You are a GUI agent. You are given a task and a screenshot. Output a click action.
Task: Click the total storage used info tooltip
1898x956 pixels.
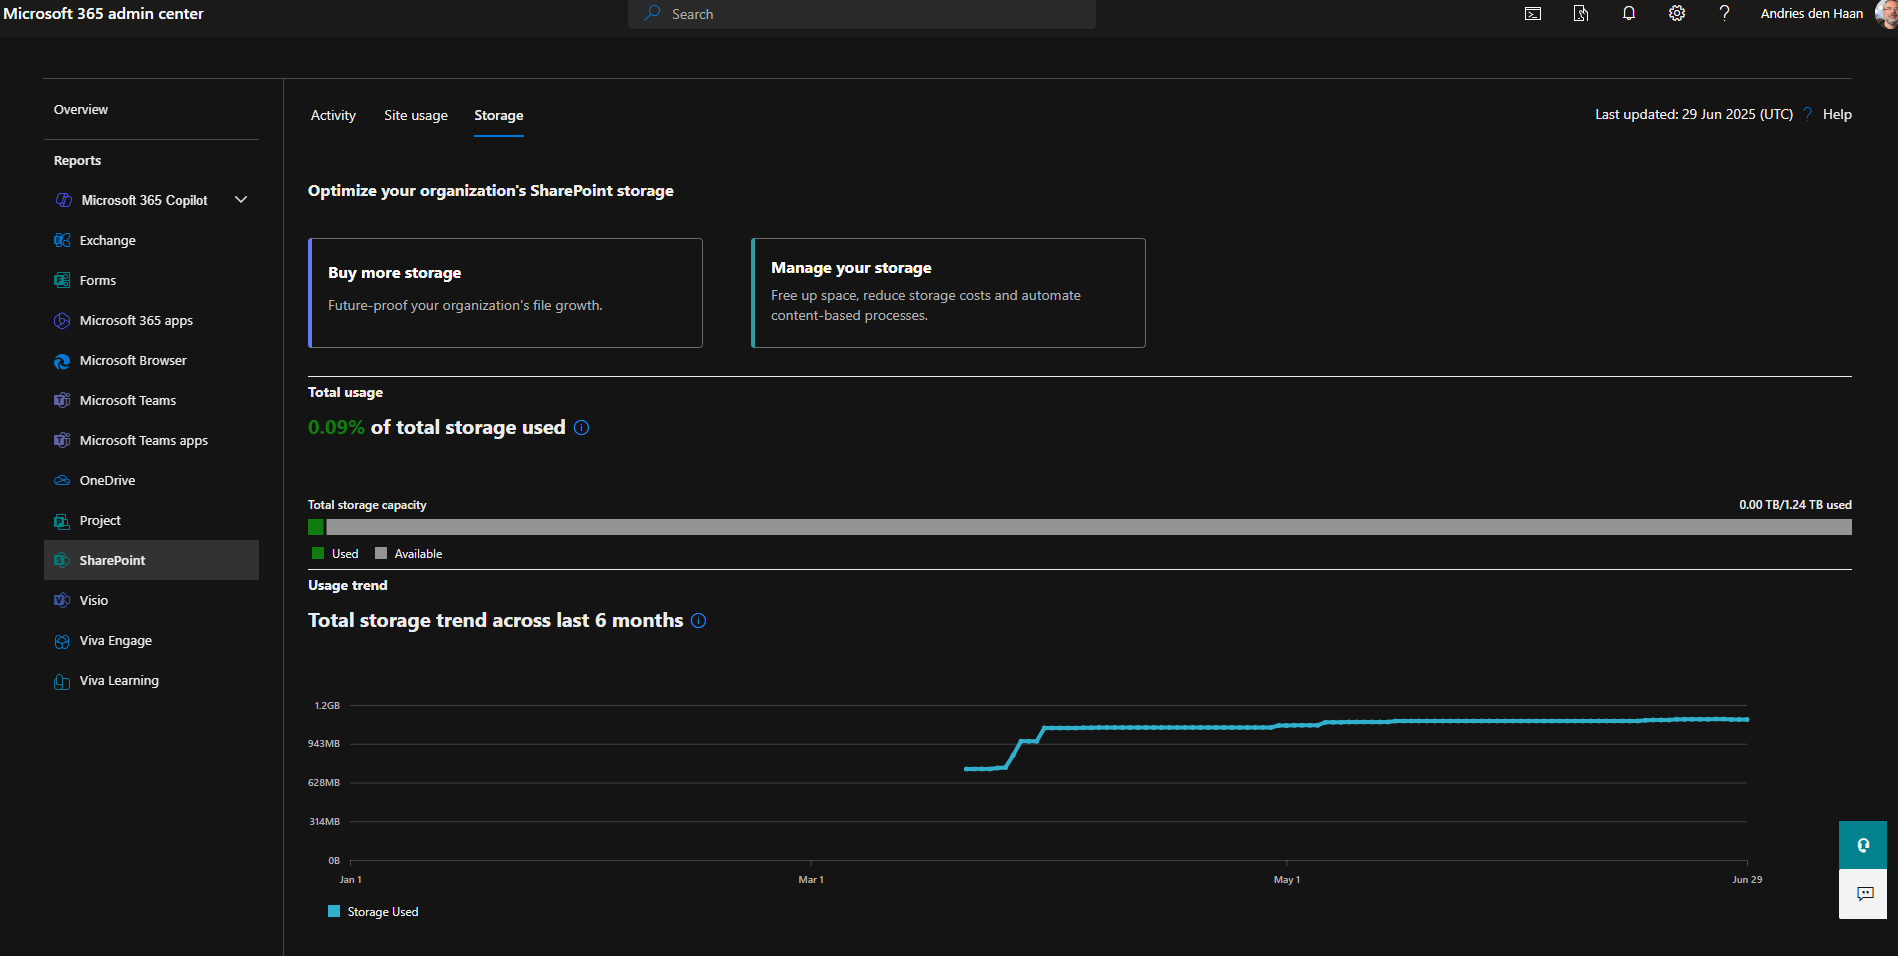(x=581, y=427)
